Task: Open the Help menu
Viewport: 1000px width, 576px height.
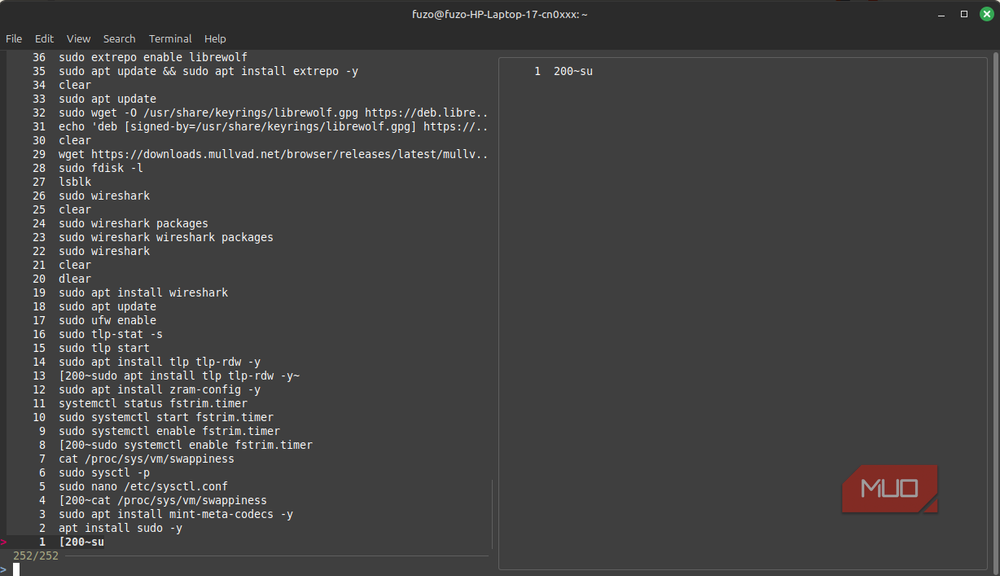Action: [215, 39]
